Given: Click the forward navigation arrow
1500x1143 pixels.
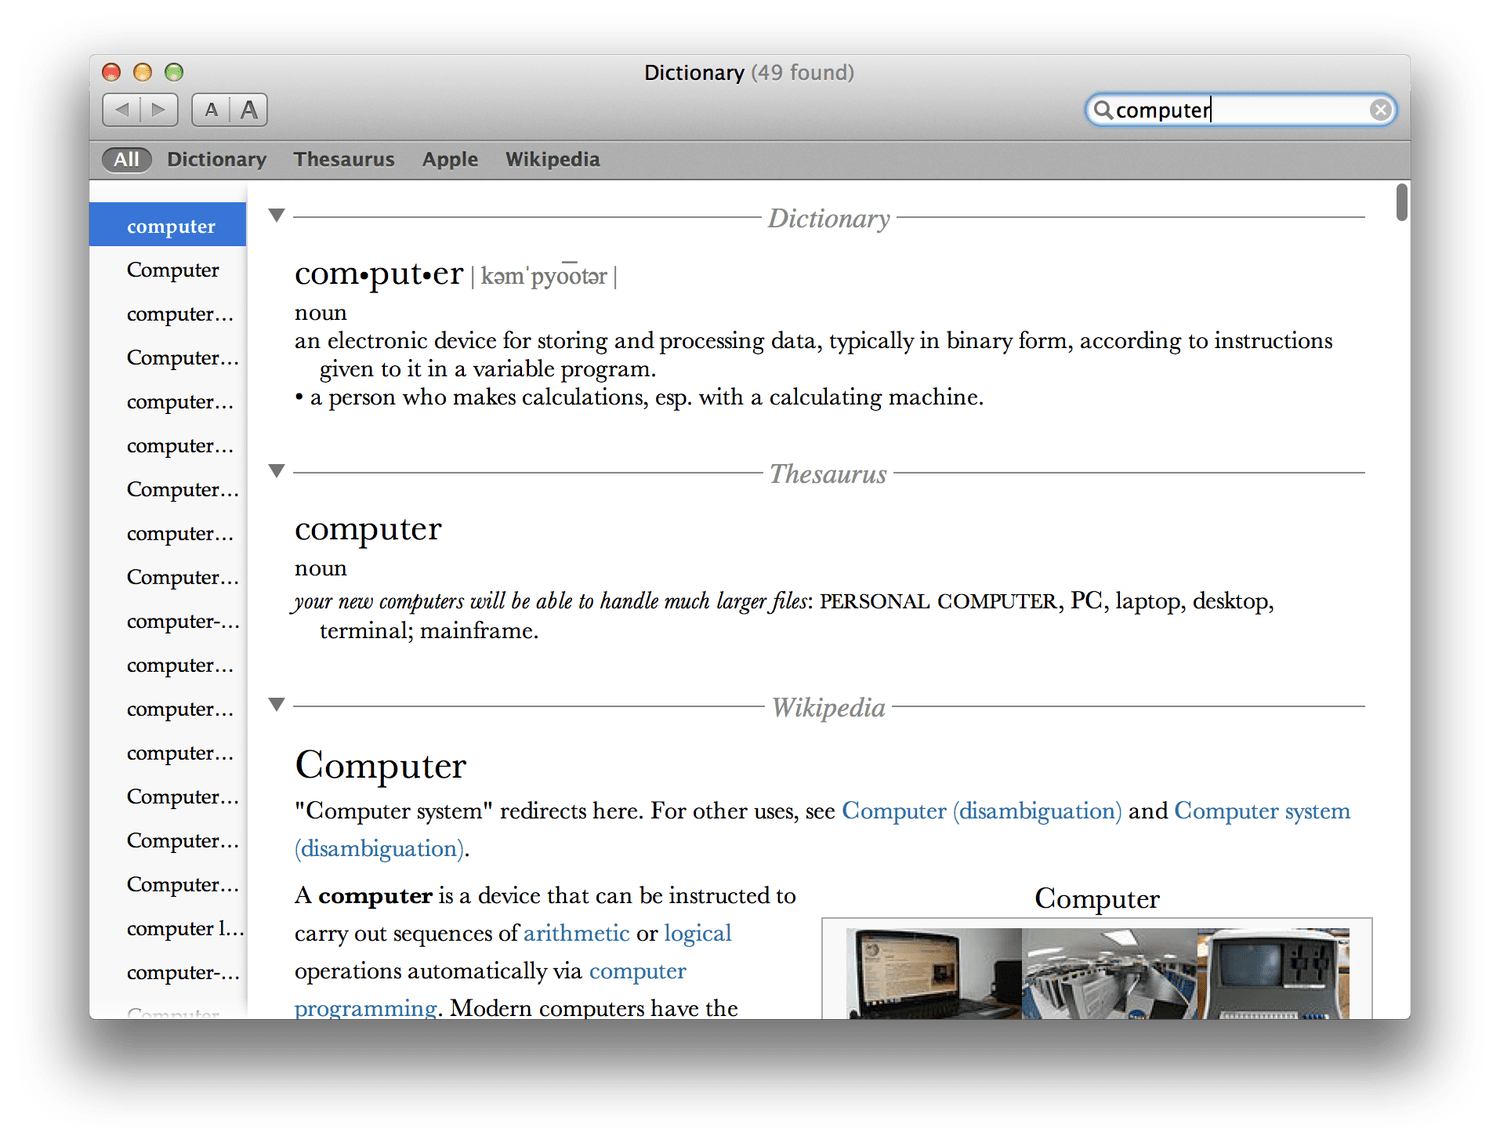Looking at the screenshot, I should click(x=159, y=110).
